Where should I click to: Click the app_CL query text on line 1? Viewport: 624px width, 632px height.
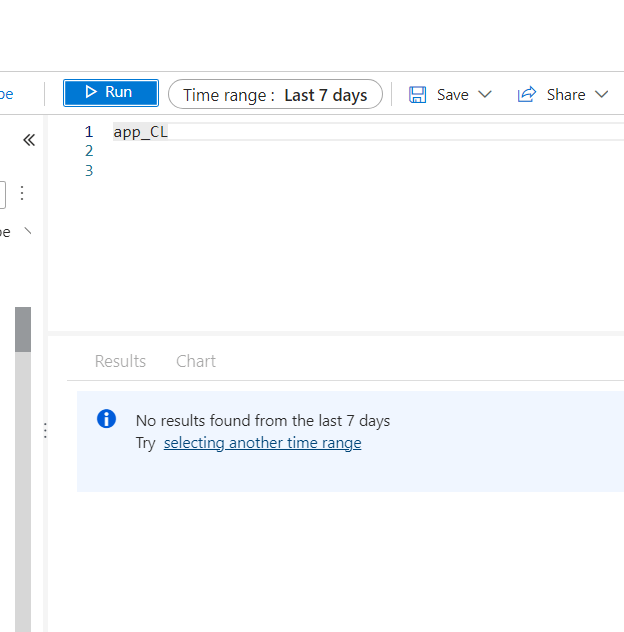[140, 132]
